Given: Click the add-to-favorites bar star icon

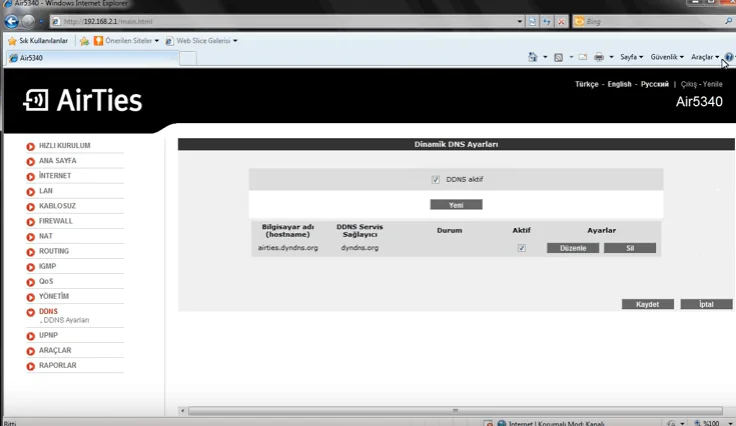Looking at the screenshot, I should (x=84, y=41).
